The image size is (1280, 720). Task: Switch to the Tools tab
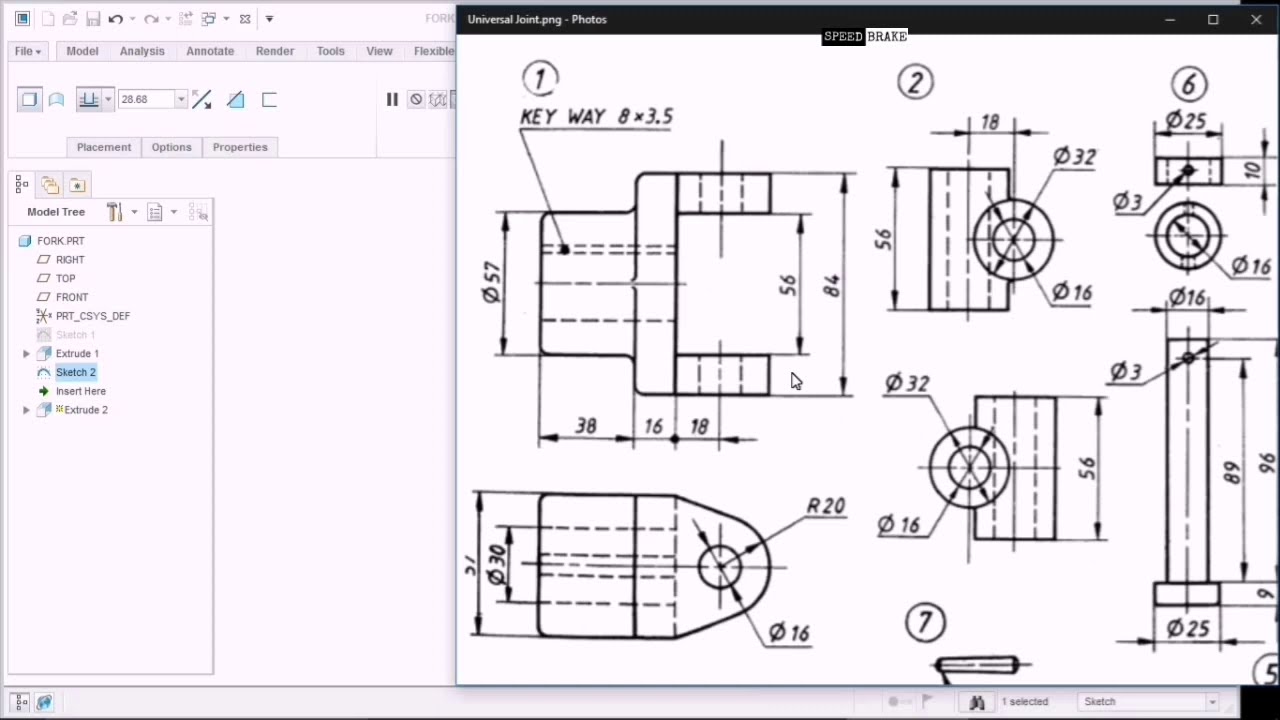click(331, 51)
